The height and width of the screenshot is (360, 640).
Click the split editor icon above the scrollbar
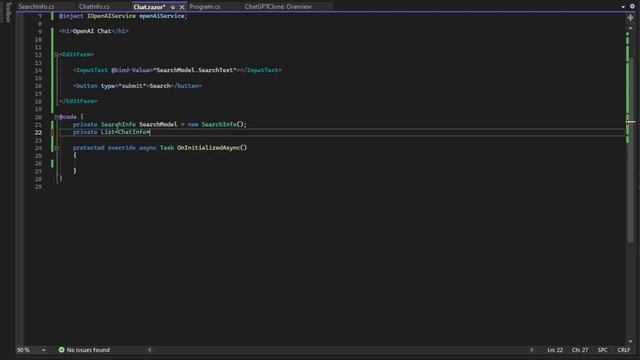coord(631,18)
